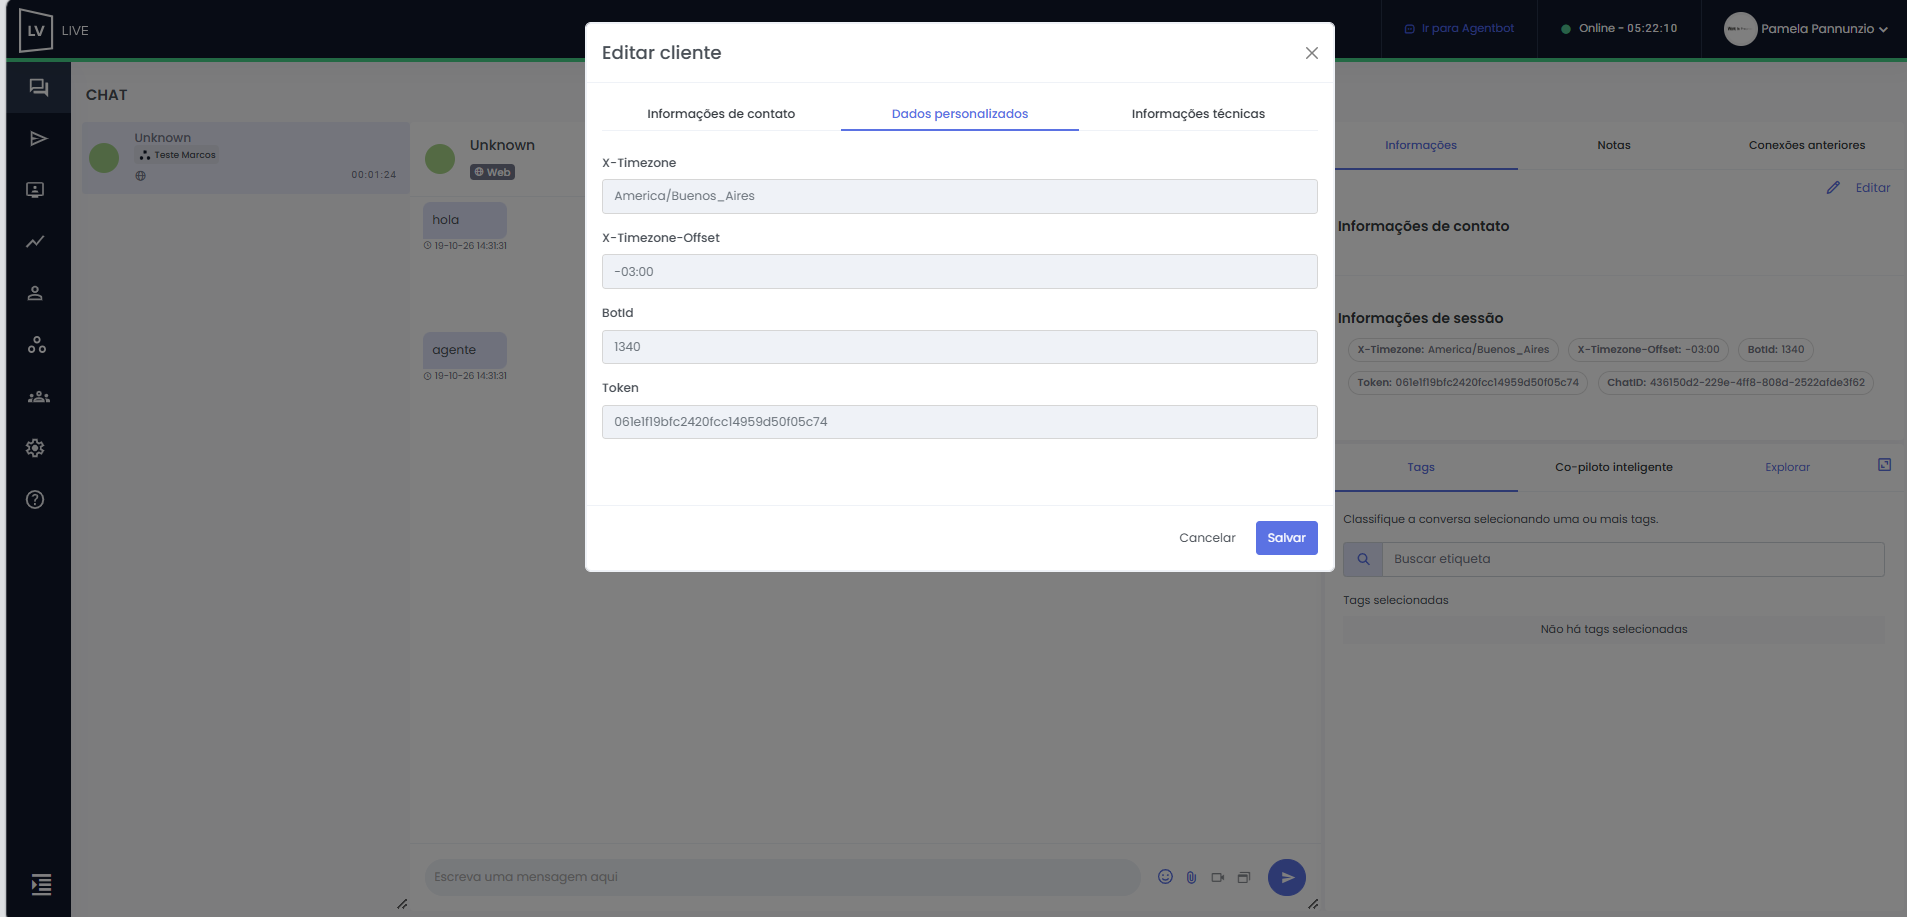Open the Chat conversations sidebar icon

[38, 87]
